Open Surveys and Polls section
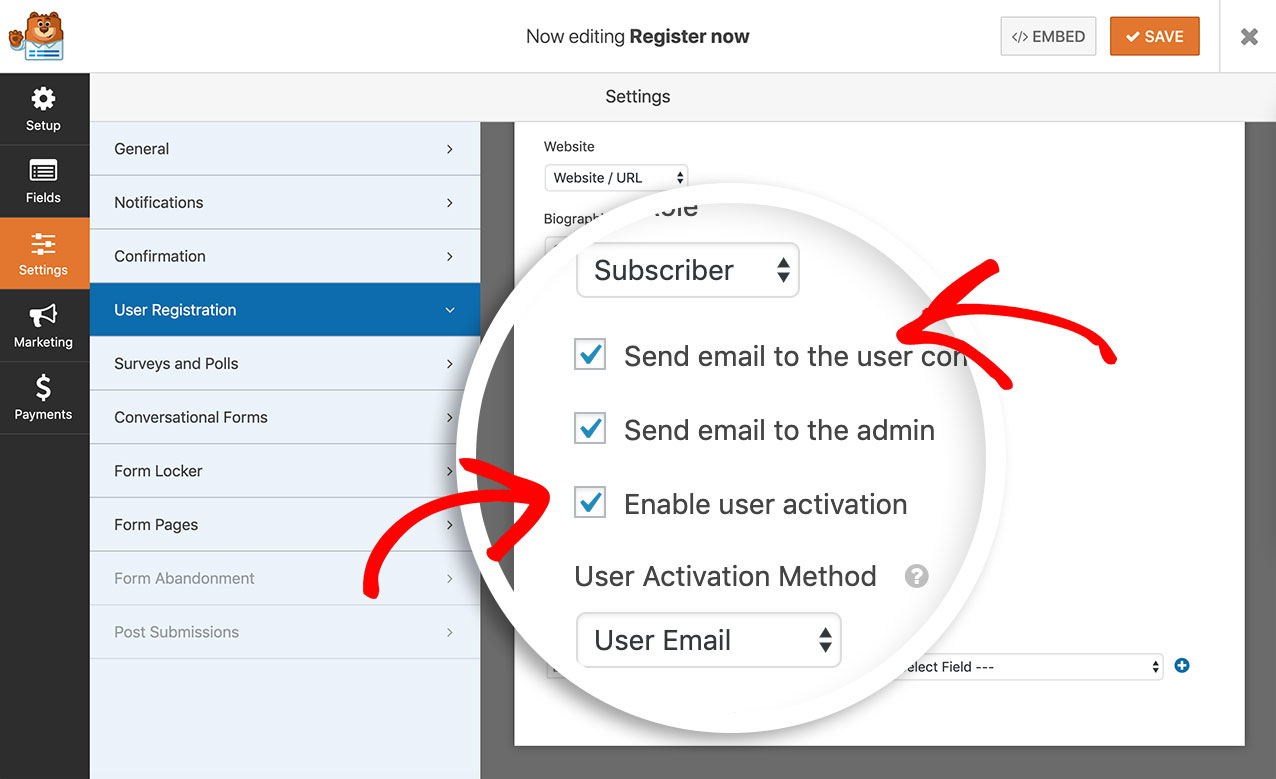The image size is (1276, 779). click(285, 364)
